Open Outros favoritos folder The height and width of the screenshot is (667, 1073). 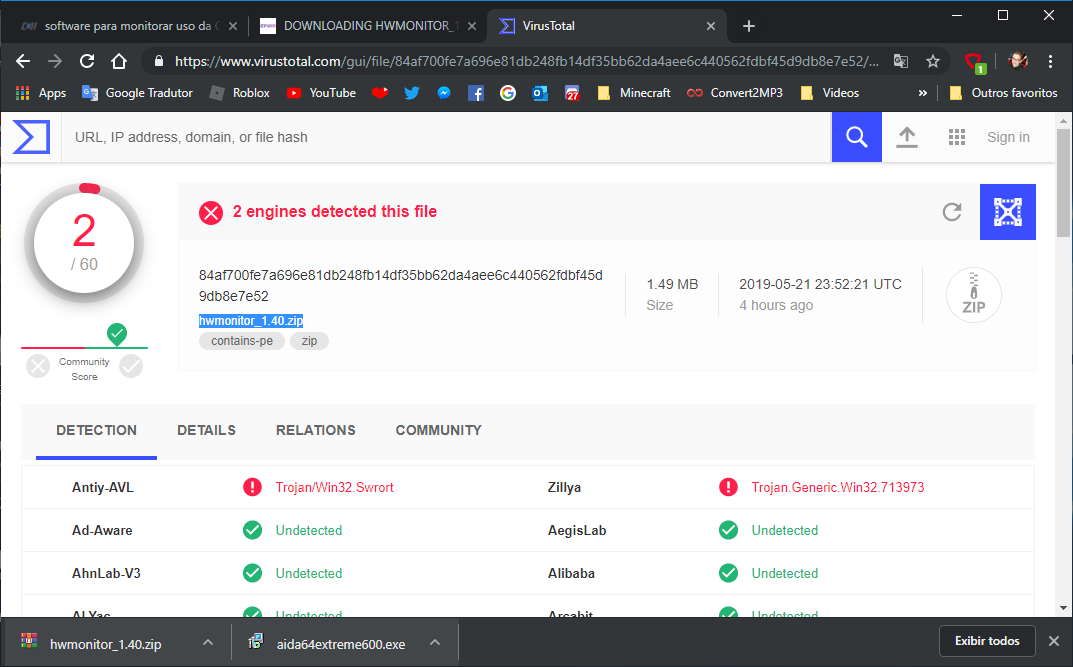(1003, 93)
